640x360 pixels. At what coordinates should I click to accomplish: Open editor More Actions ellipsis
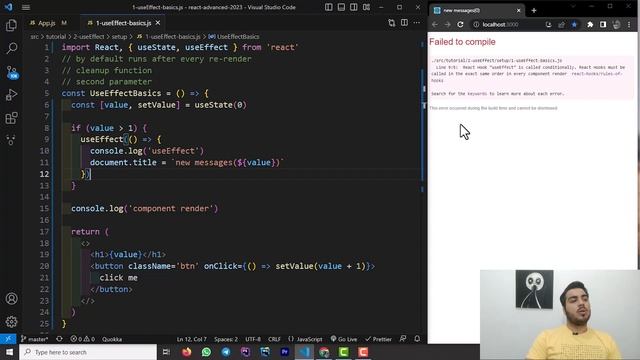click(x=417, y=23)
